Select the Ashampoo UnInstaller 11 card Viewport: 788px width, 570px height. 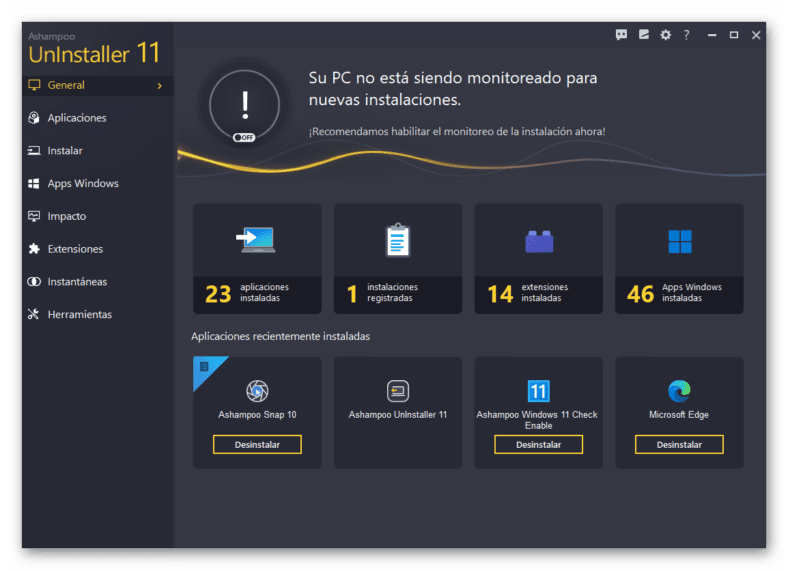(x=398, y=413)
